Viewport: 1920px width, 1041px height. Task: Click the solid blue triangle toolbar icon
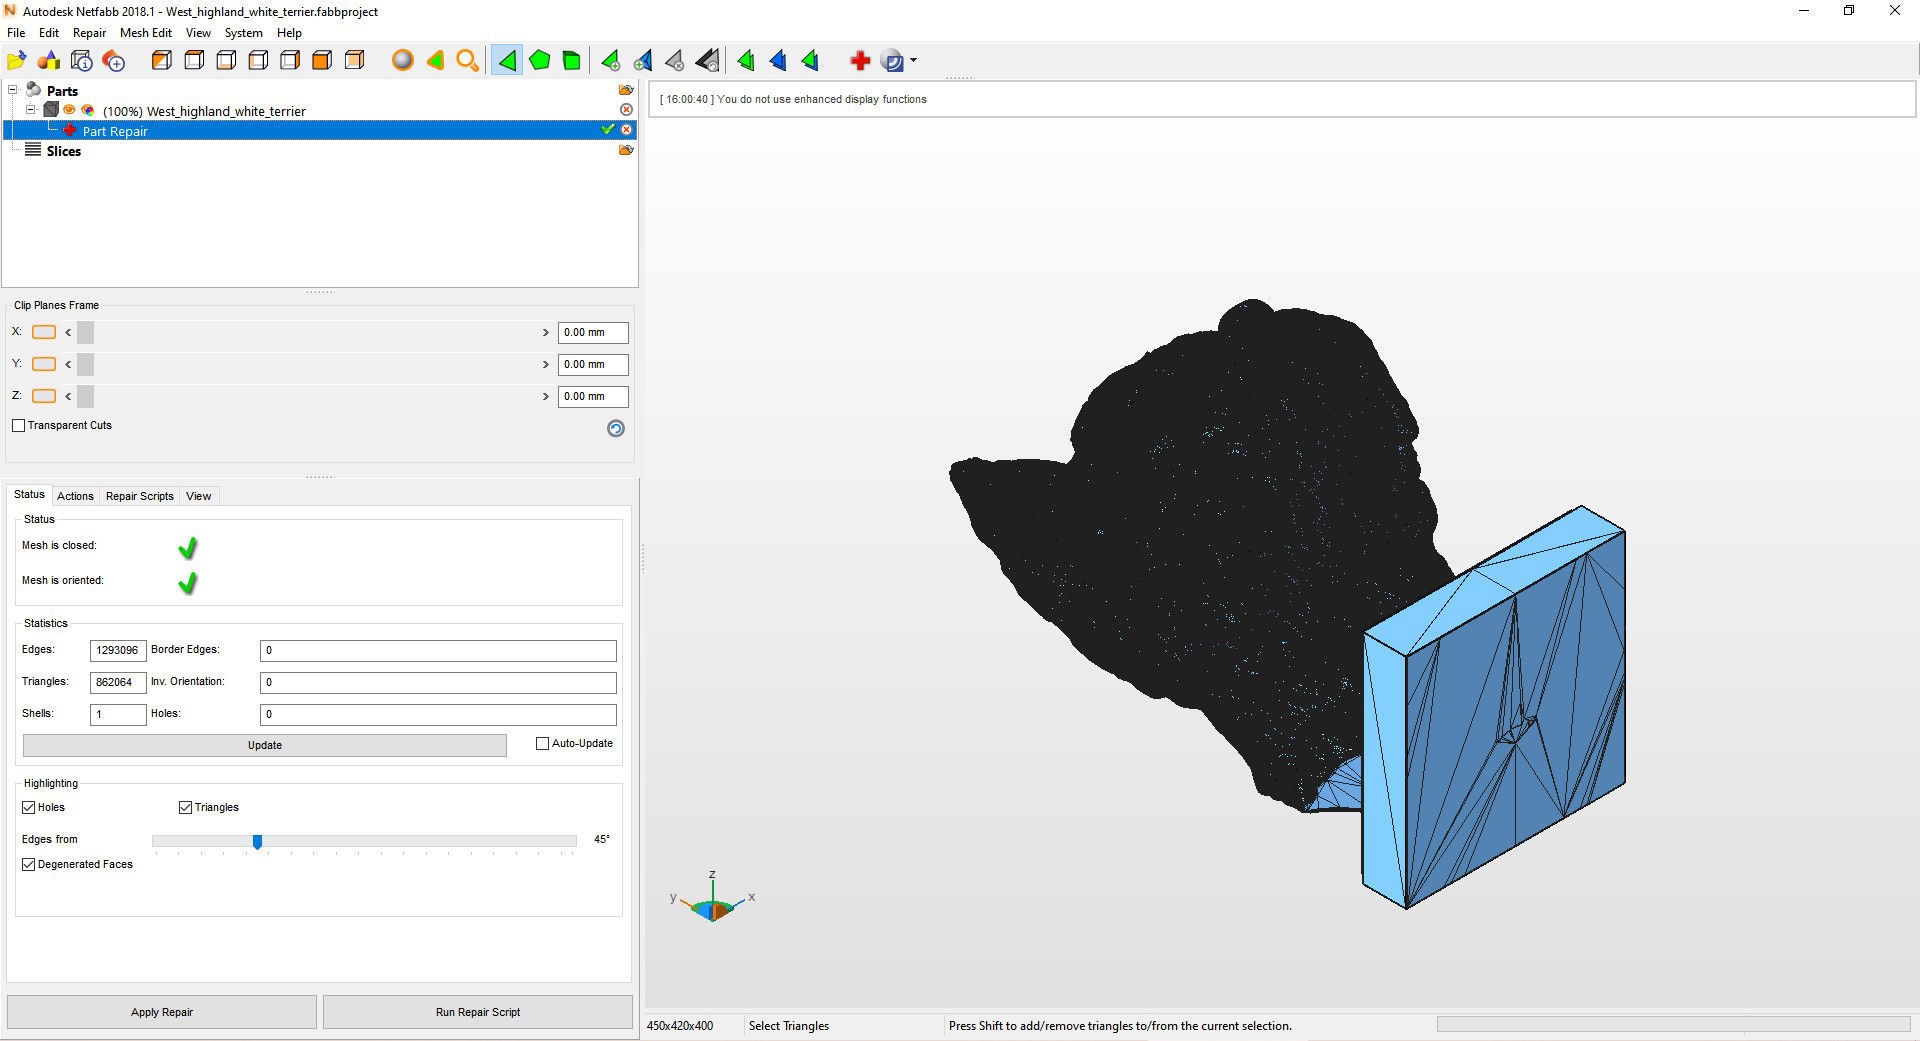pos(778,61)
